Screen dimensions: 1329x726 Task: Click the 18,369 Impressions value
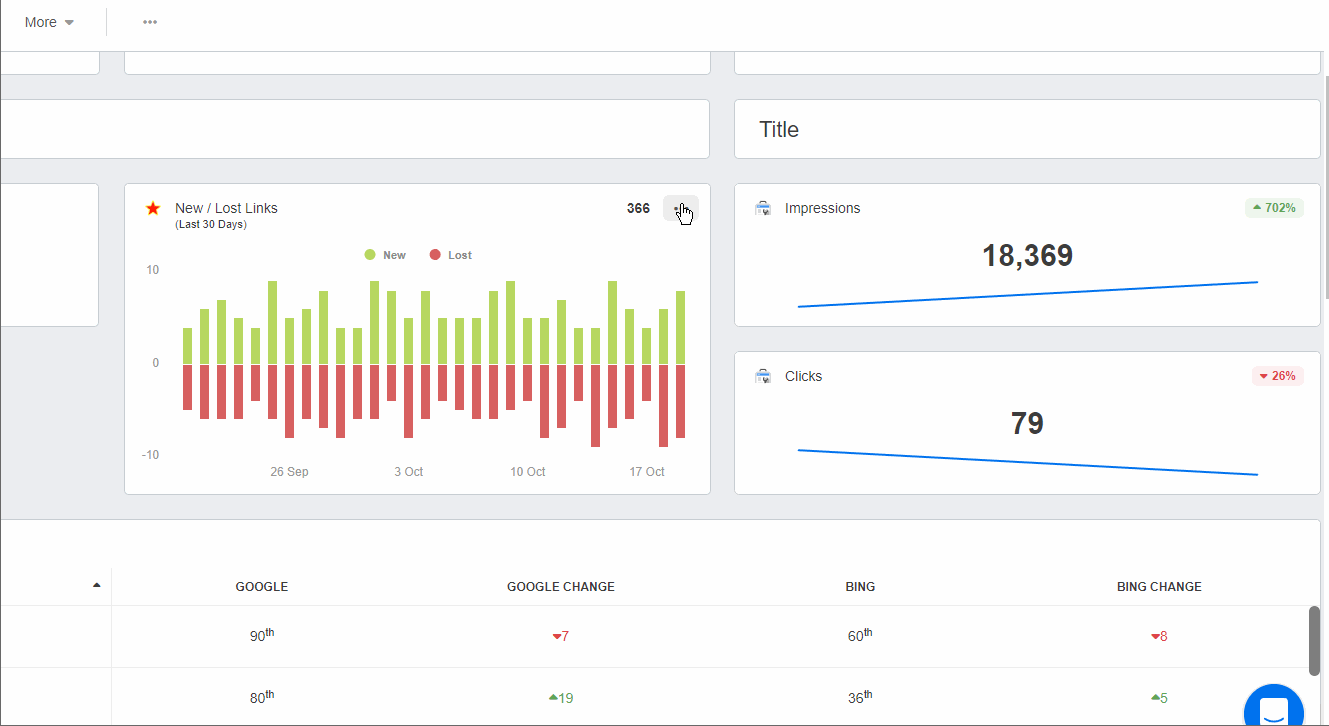point(1027,256)
